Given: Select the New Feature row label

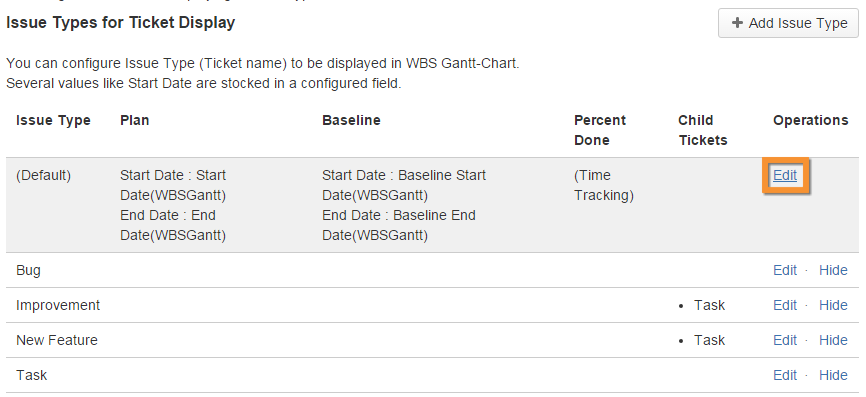Looking at the screenshot, I should pos(57,340).
